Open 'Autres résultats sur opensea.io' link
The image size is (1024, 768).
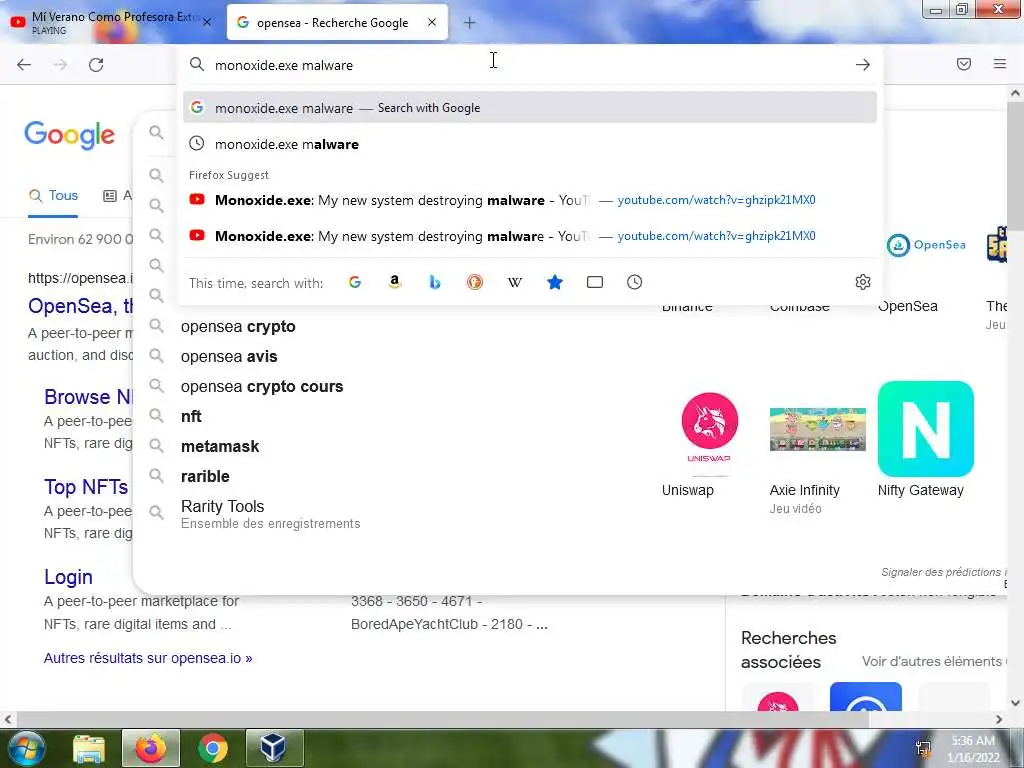click(148, 658)
